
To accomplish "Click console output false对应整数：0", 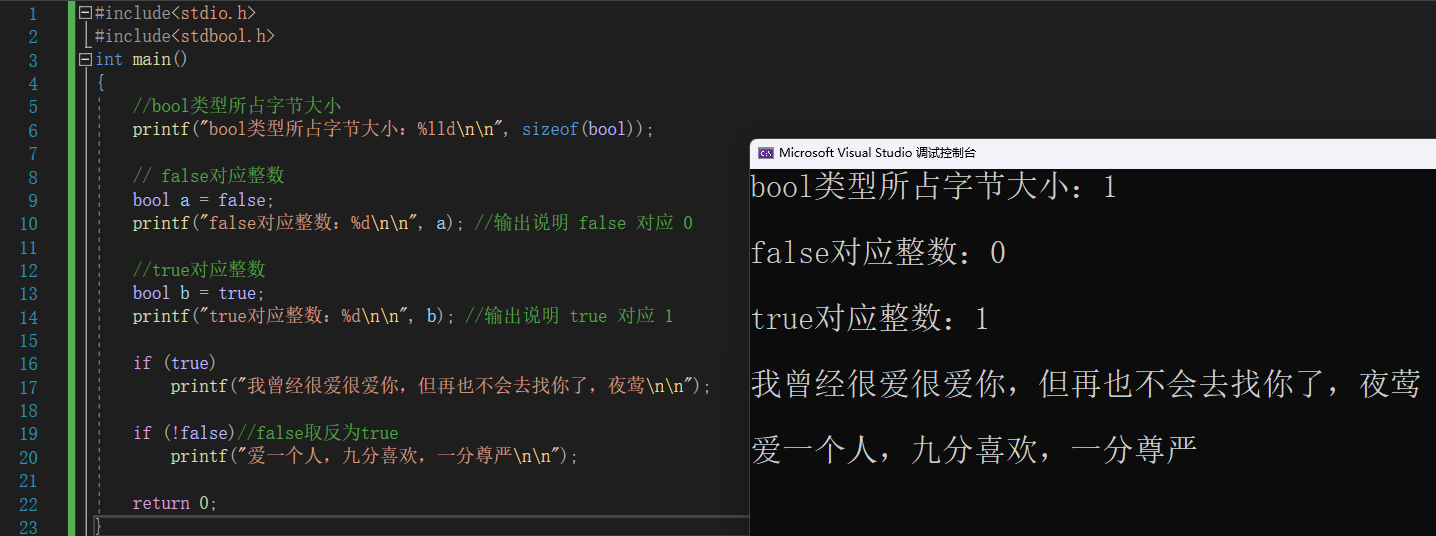I will pyautogui.click(x=878, y=253).
